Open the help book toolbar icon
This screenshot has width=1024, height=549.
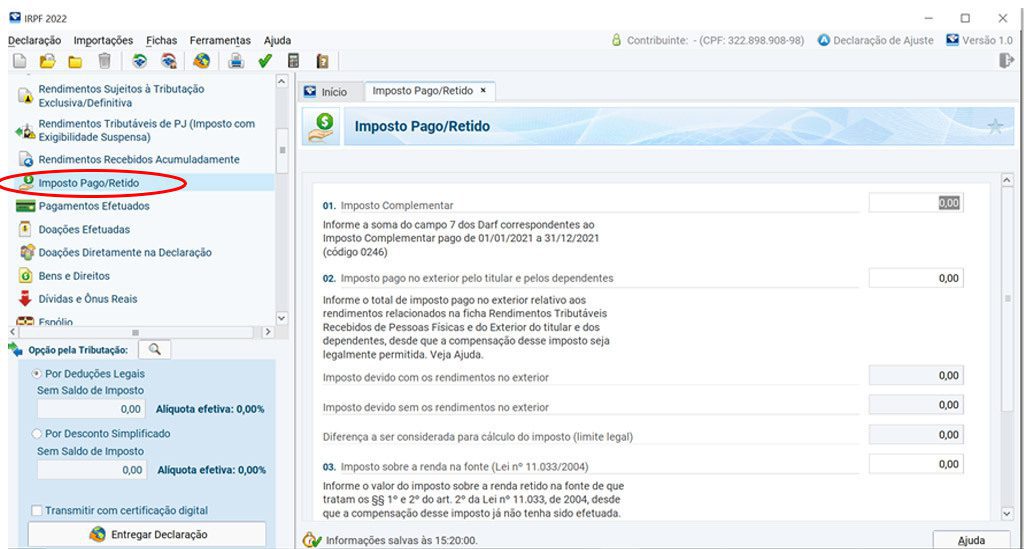coord(323,61)
